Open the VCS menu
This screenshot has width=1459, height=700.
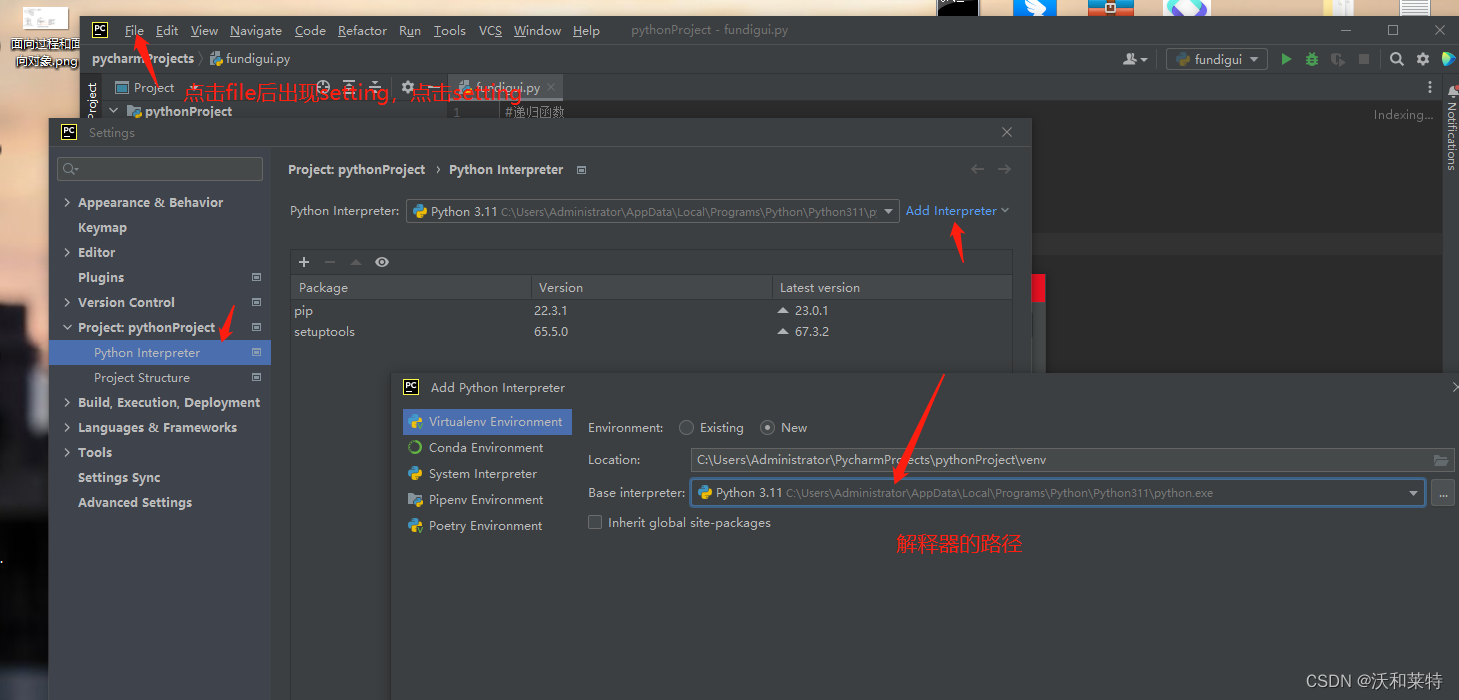[x=490, y=30]
